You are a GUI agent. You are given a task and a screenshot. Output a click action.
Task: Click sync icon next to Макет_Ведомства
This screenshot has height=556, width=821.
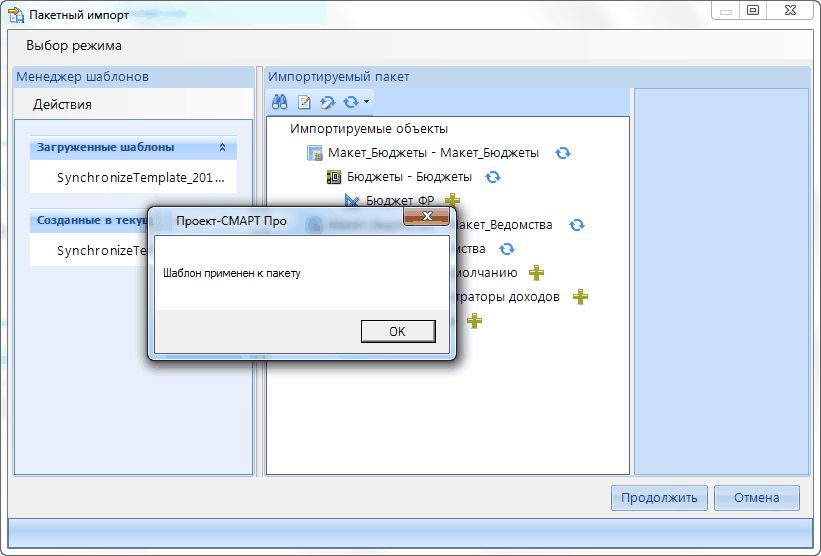pos(576,225)
